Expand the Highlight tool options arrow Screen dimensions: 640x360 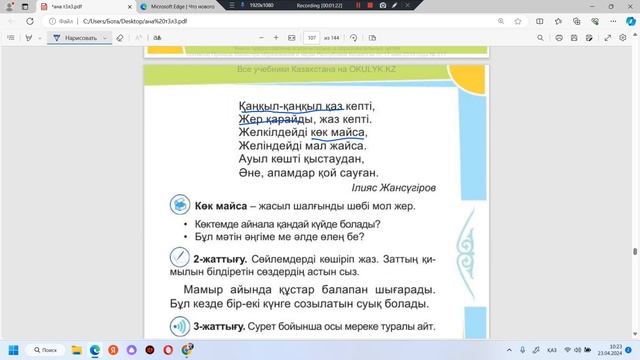point(40,38)
